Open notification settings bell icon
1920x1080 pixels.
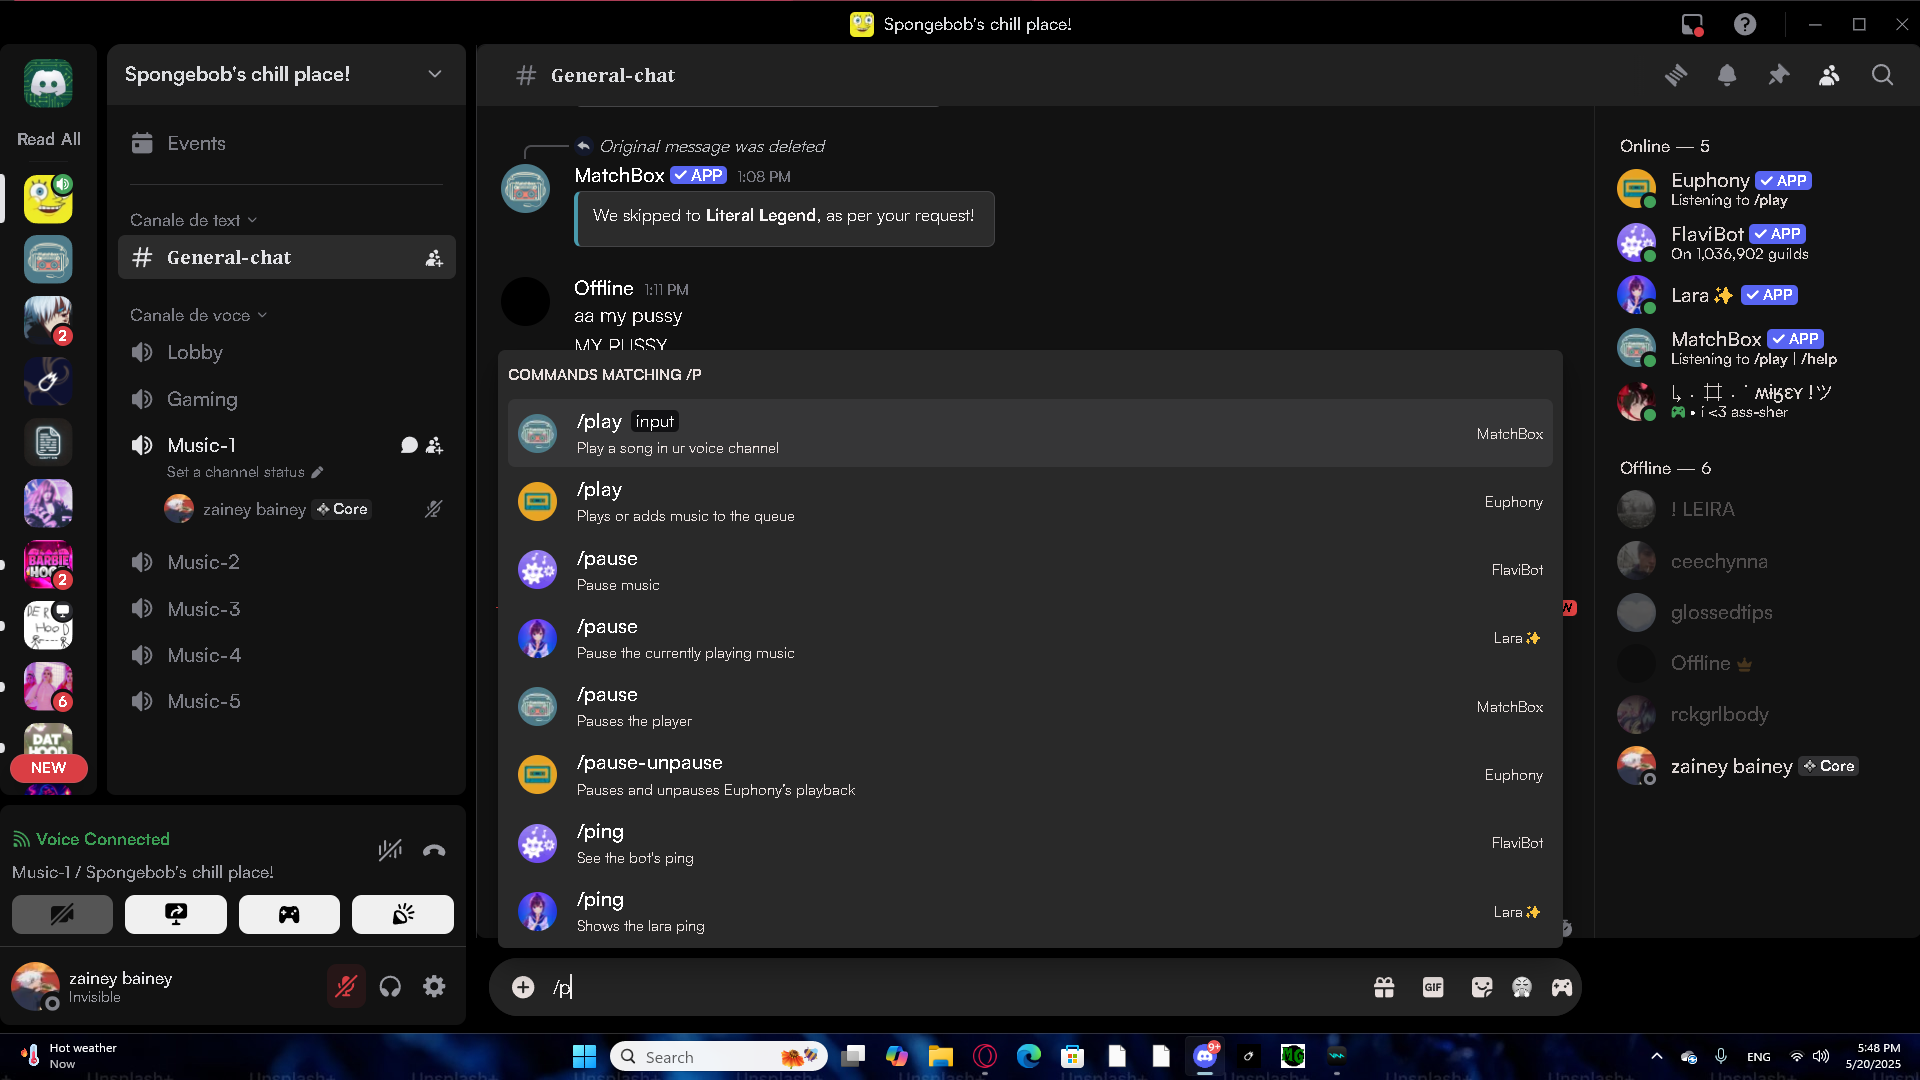(x=1727, y=75)
